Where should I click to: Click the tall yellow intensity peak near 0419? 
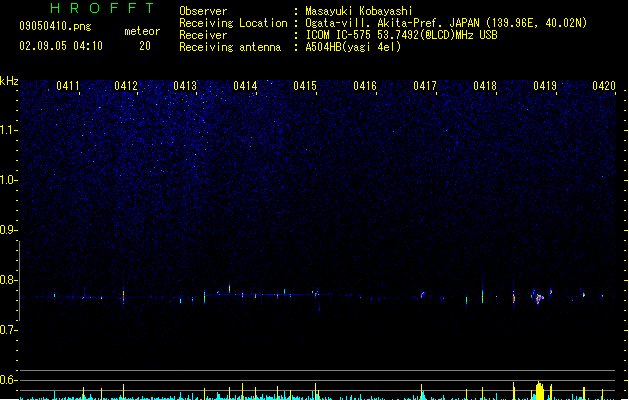click(540, 390)
